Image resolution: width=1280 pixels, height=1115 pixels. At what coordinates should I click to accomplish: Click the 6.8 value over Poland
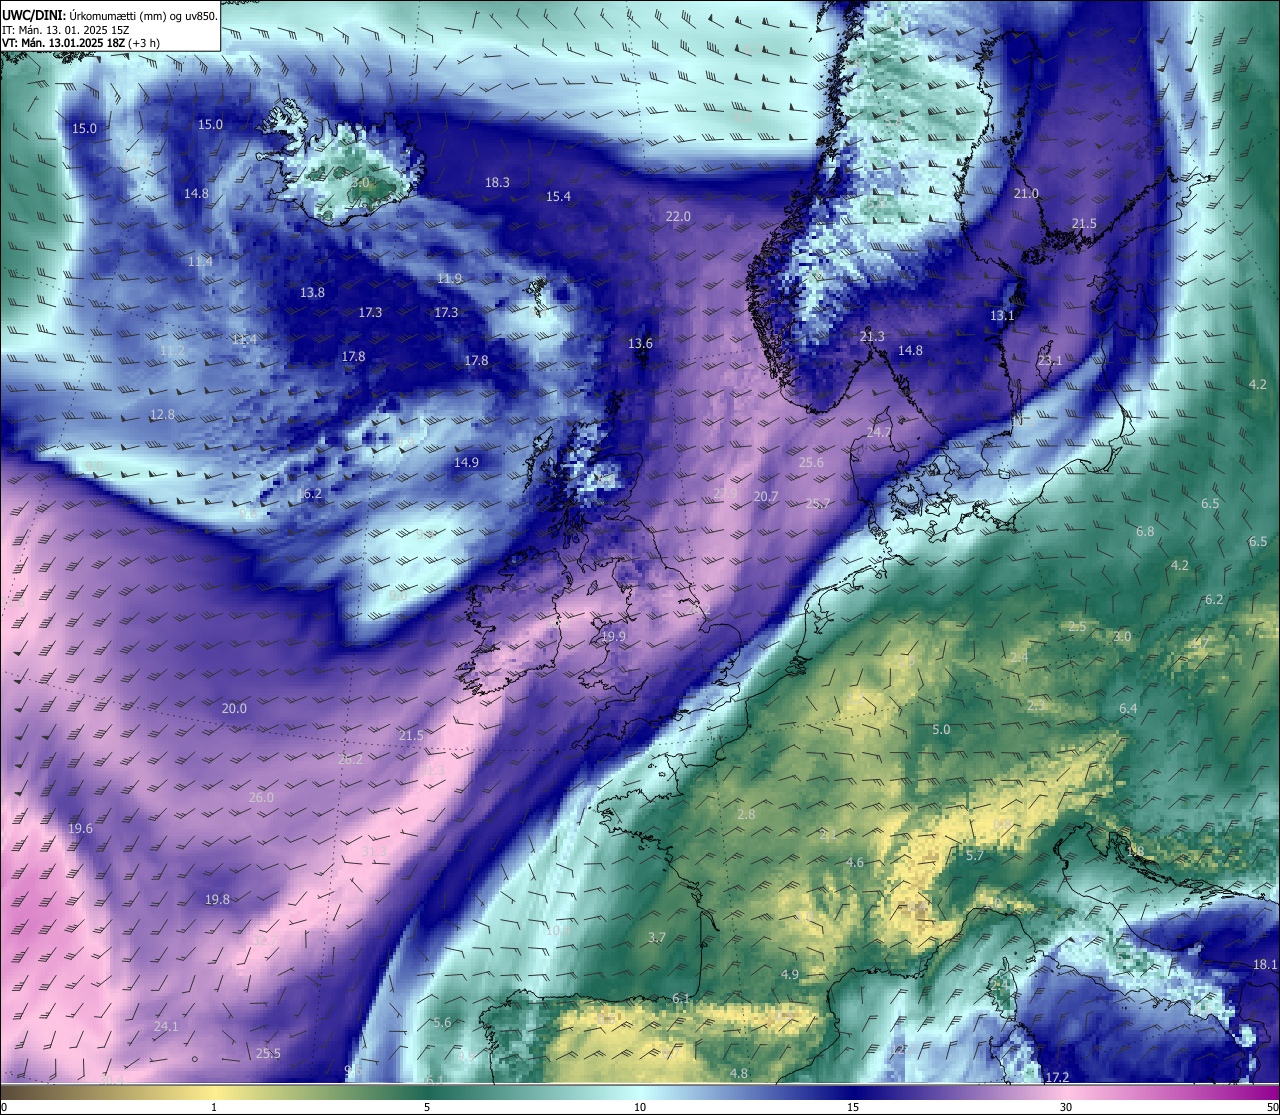coord(1145,531)
